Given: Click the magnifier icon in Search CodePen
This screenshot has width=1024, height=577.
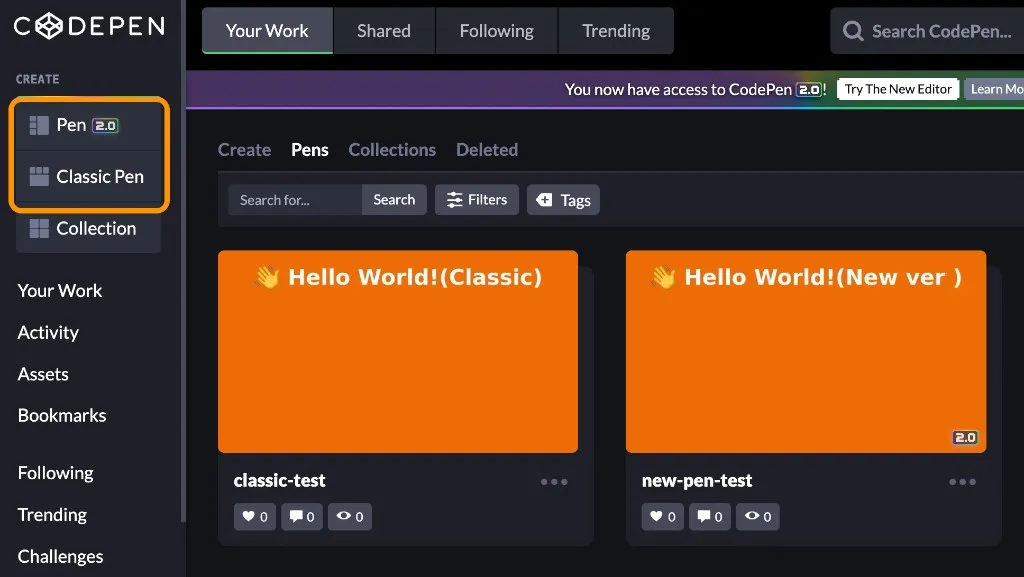Looking at the screenshot, I should pos(853,31).
